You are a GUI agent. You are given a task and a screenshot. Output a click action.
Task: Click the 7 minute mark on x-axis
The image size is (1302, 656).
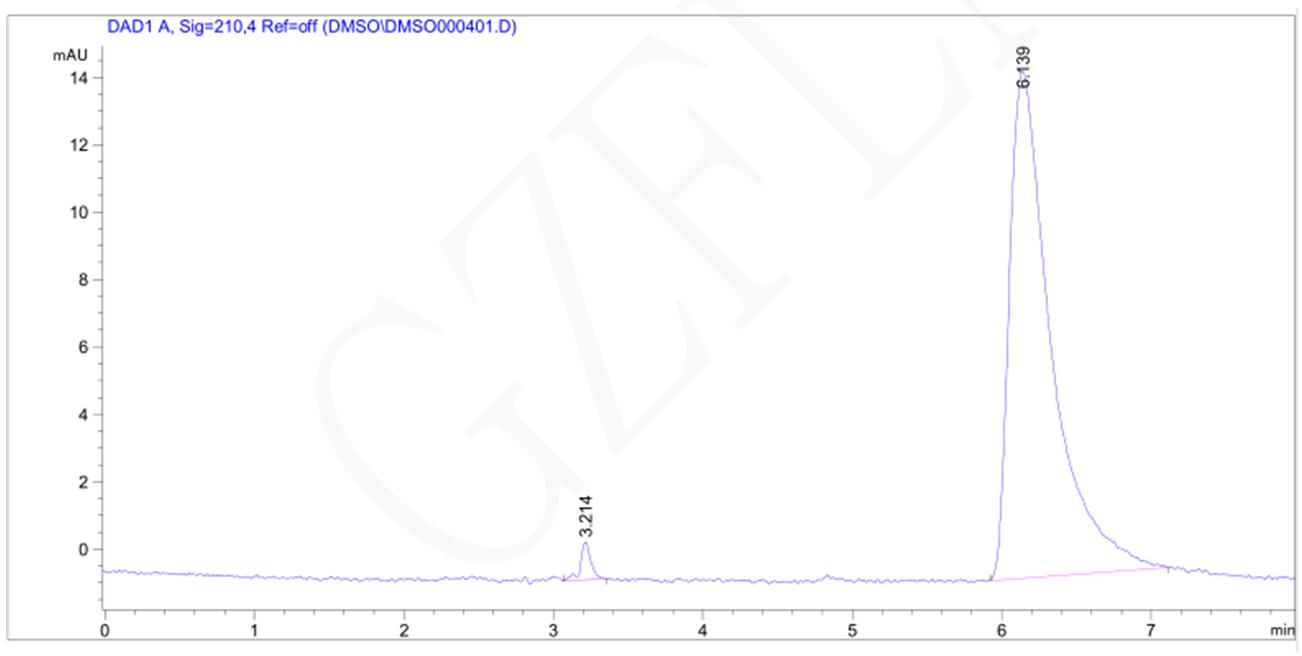[x=1151, y=630]
